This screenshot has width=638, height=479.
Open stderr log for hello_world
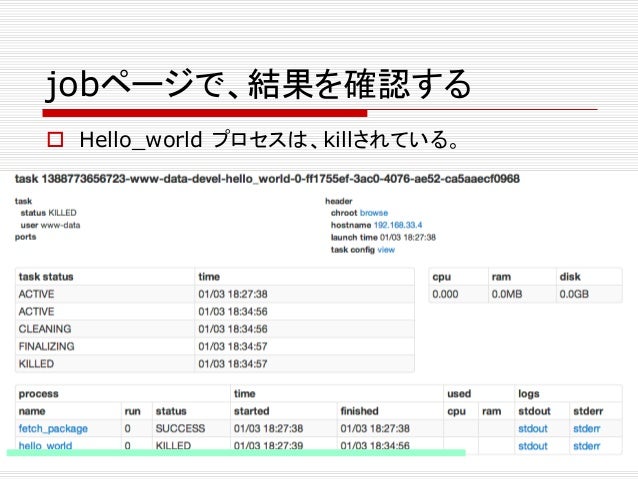tap(587, 445)
